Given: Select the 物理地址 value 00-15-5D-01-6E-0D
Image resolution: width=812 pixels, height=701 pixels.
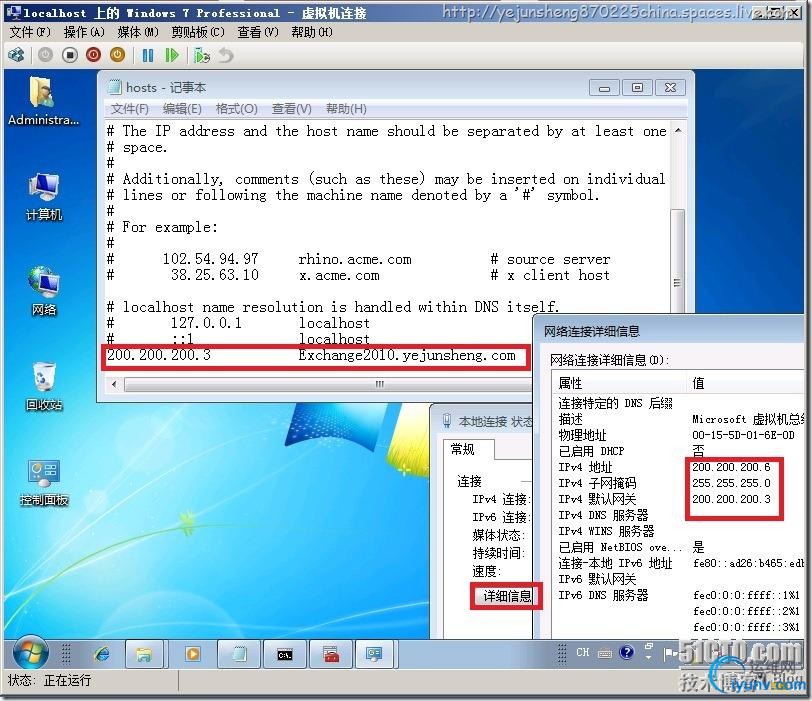Looking at the screenshot, I should pos(743,435).
